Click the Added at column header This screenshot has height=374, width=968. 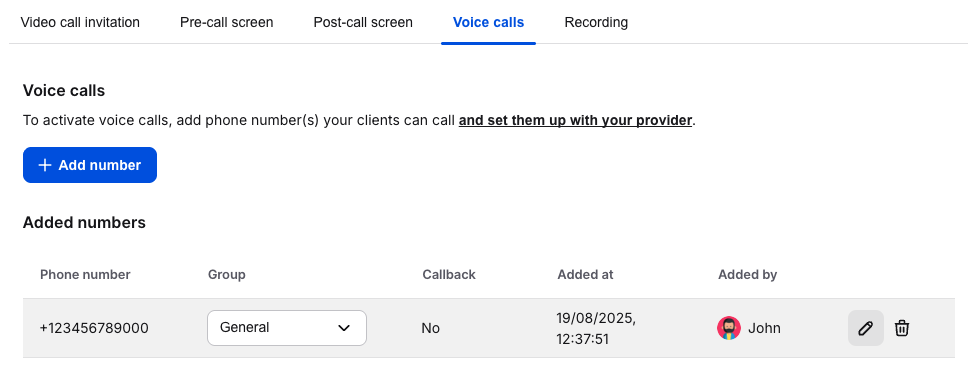(x=585, y=275)
